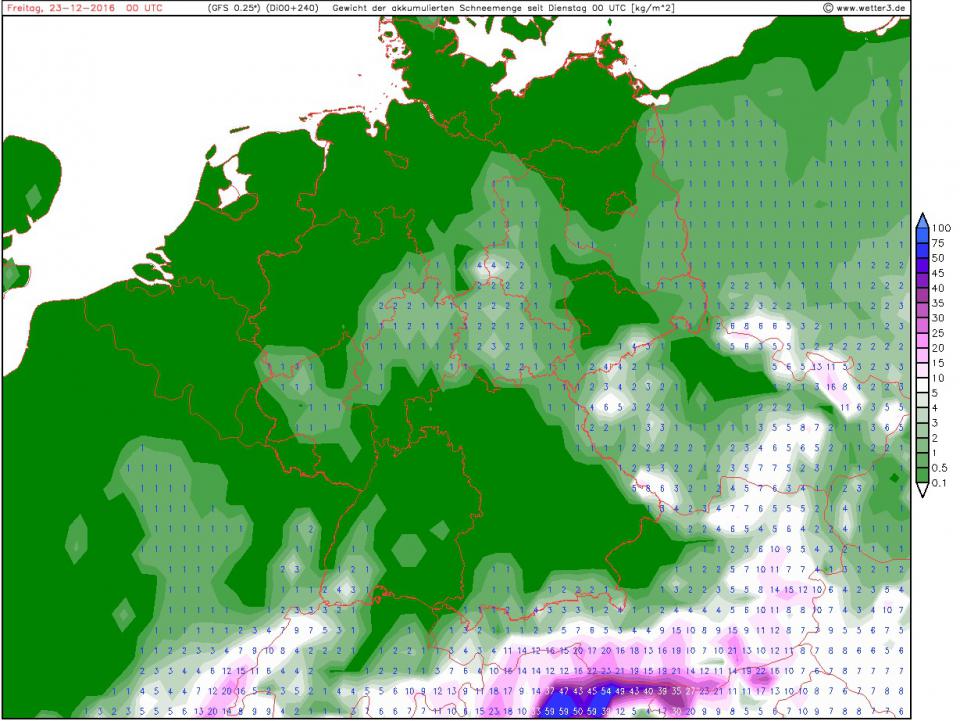Image resolution: width=960 pixels, height=721 pixels.
Task: Pick the white legend swatch between 5 and 10
Action: (x=920, y=384)
